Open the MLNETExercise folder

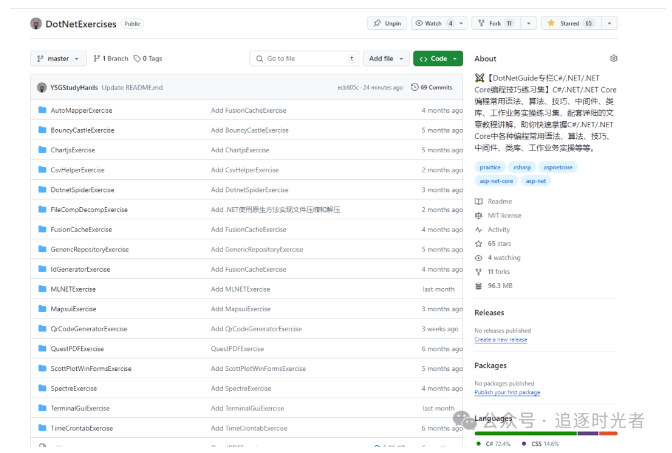[x=73, y=289]
